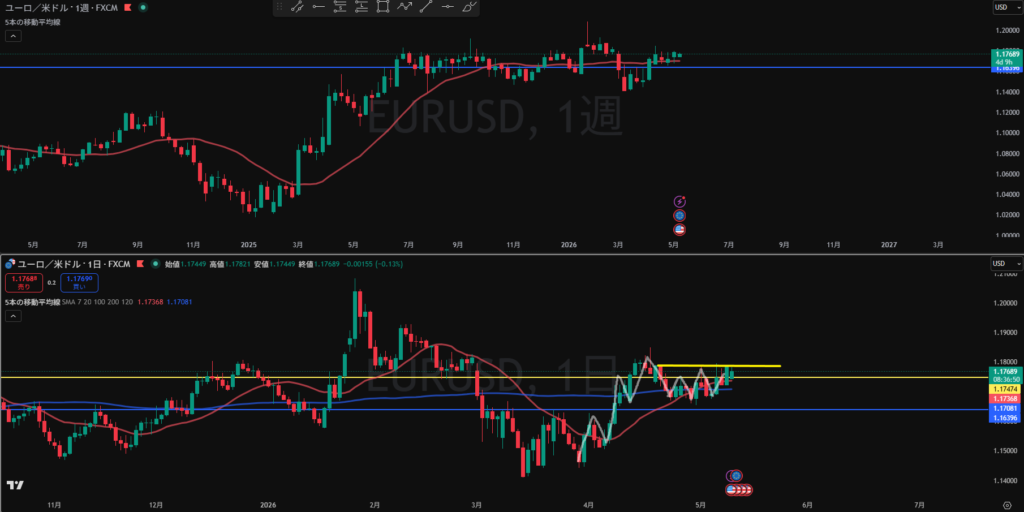
Task: Click the red flag on weekly chart
Action: point(128,7)
